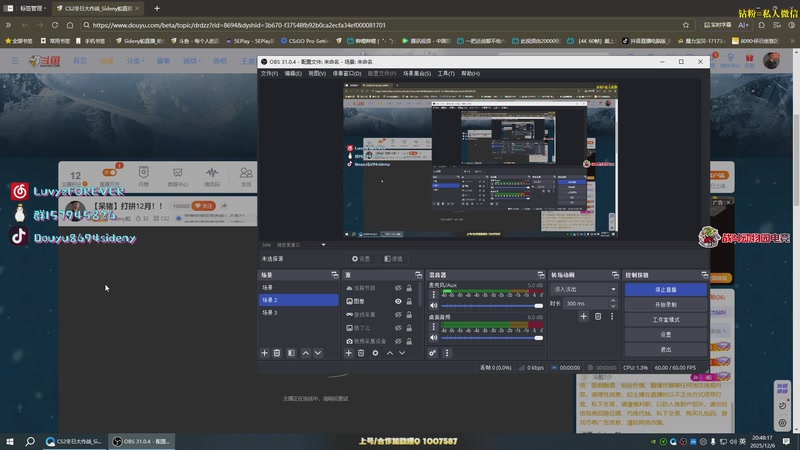
Task: Move source up arrow in Sources panel
Action: [390, 353]
